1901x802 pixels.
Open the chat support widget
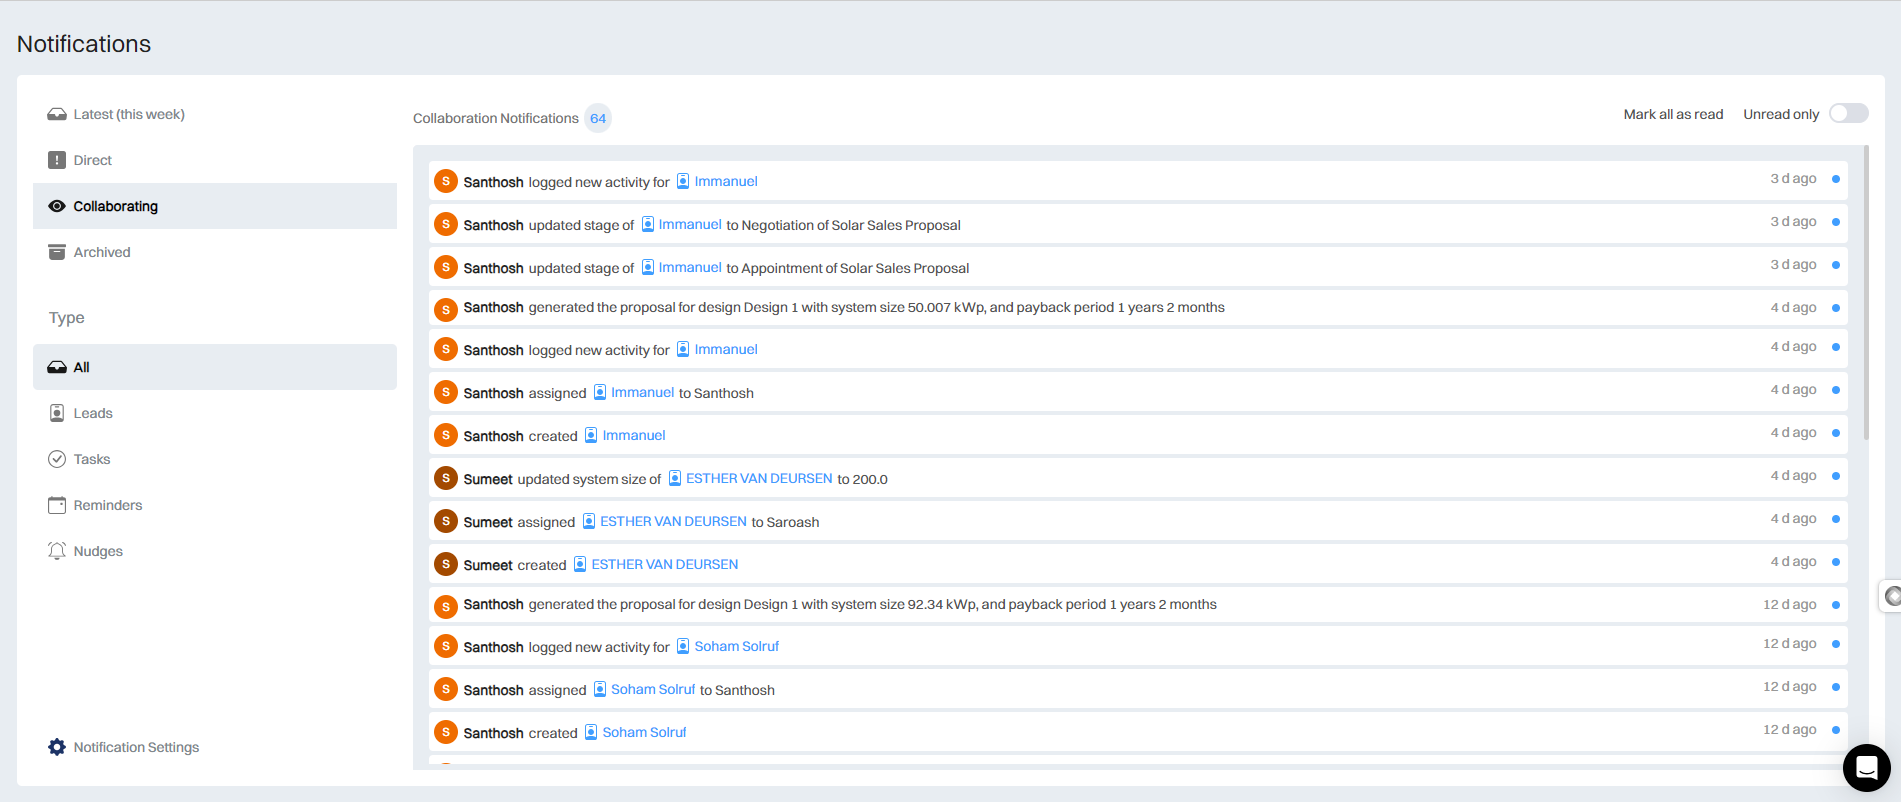pyautogui.click(x=1866, y=767)
